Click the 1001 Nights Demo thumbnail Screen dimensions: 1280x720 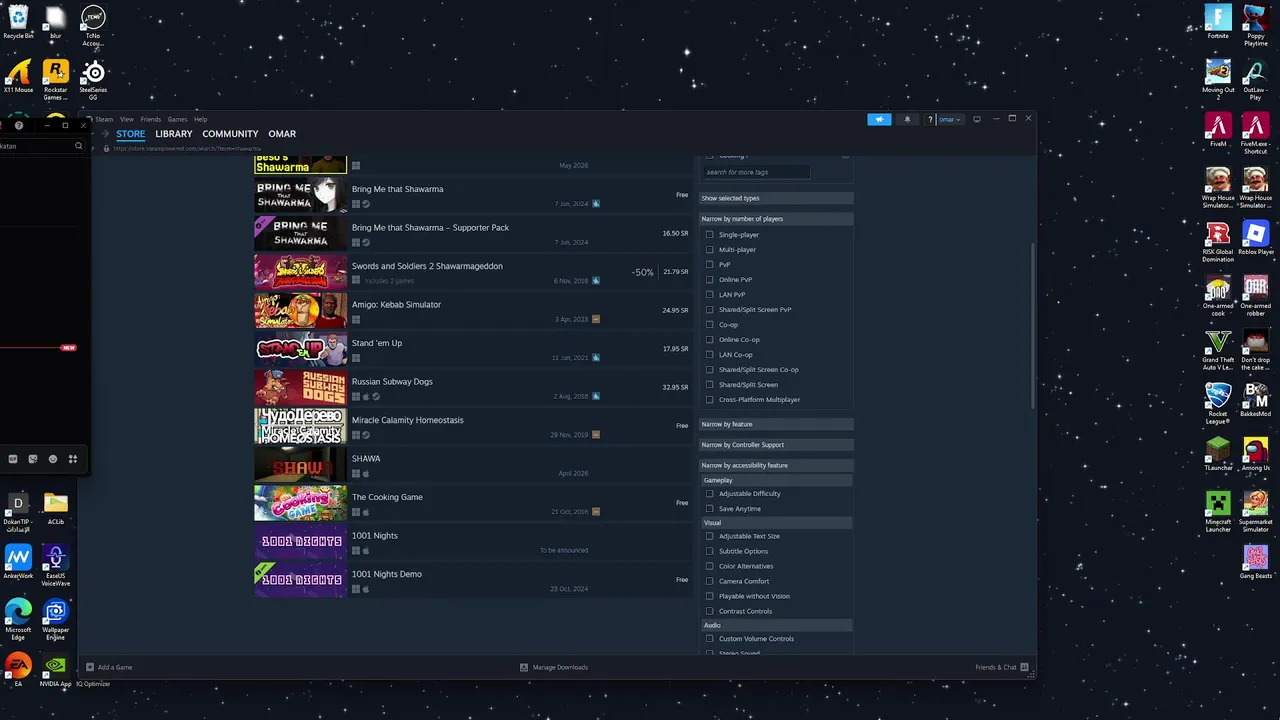[300, 581]
